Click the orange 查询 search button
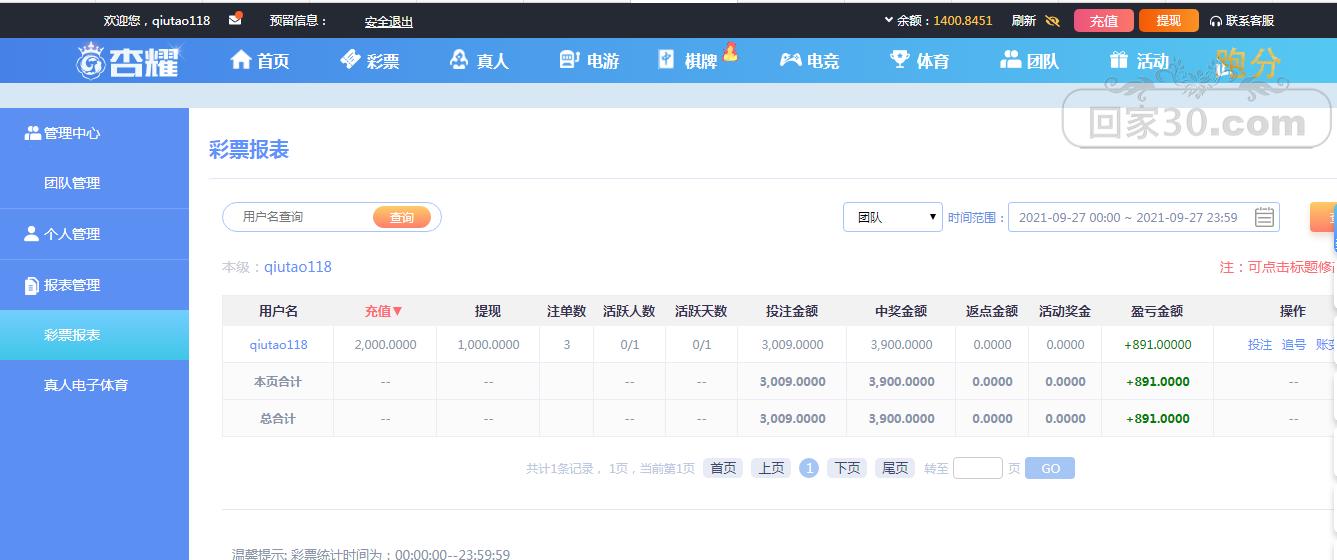Screen dimensions: 1337x560 (x=402, y=217)
